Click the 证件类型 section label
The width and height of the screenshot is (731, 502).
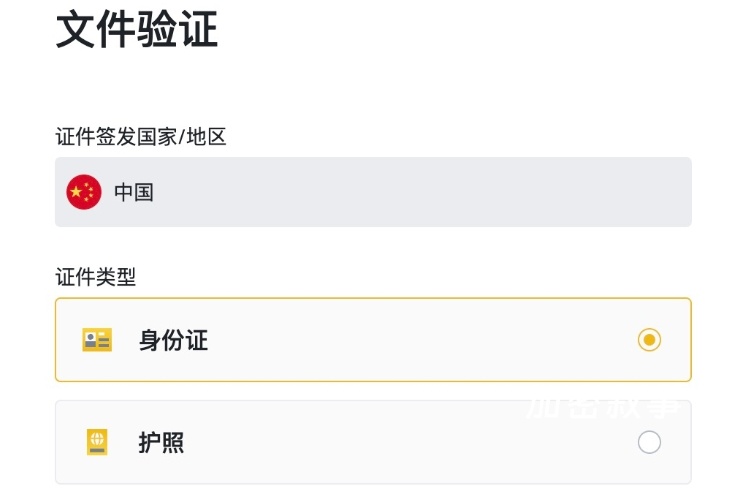click(95, 277)
